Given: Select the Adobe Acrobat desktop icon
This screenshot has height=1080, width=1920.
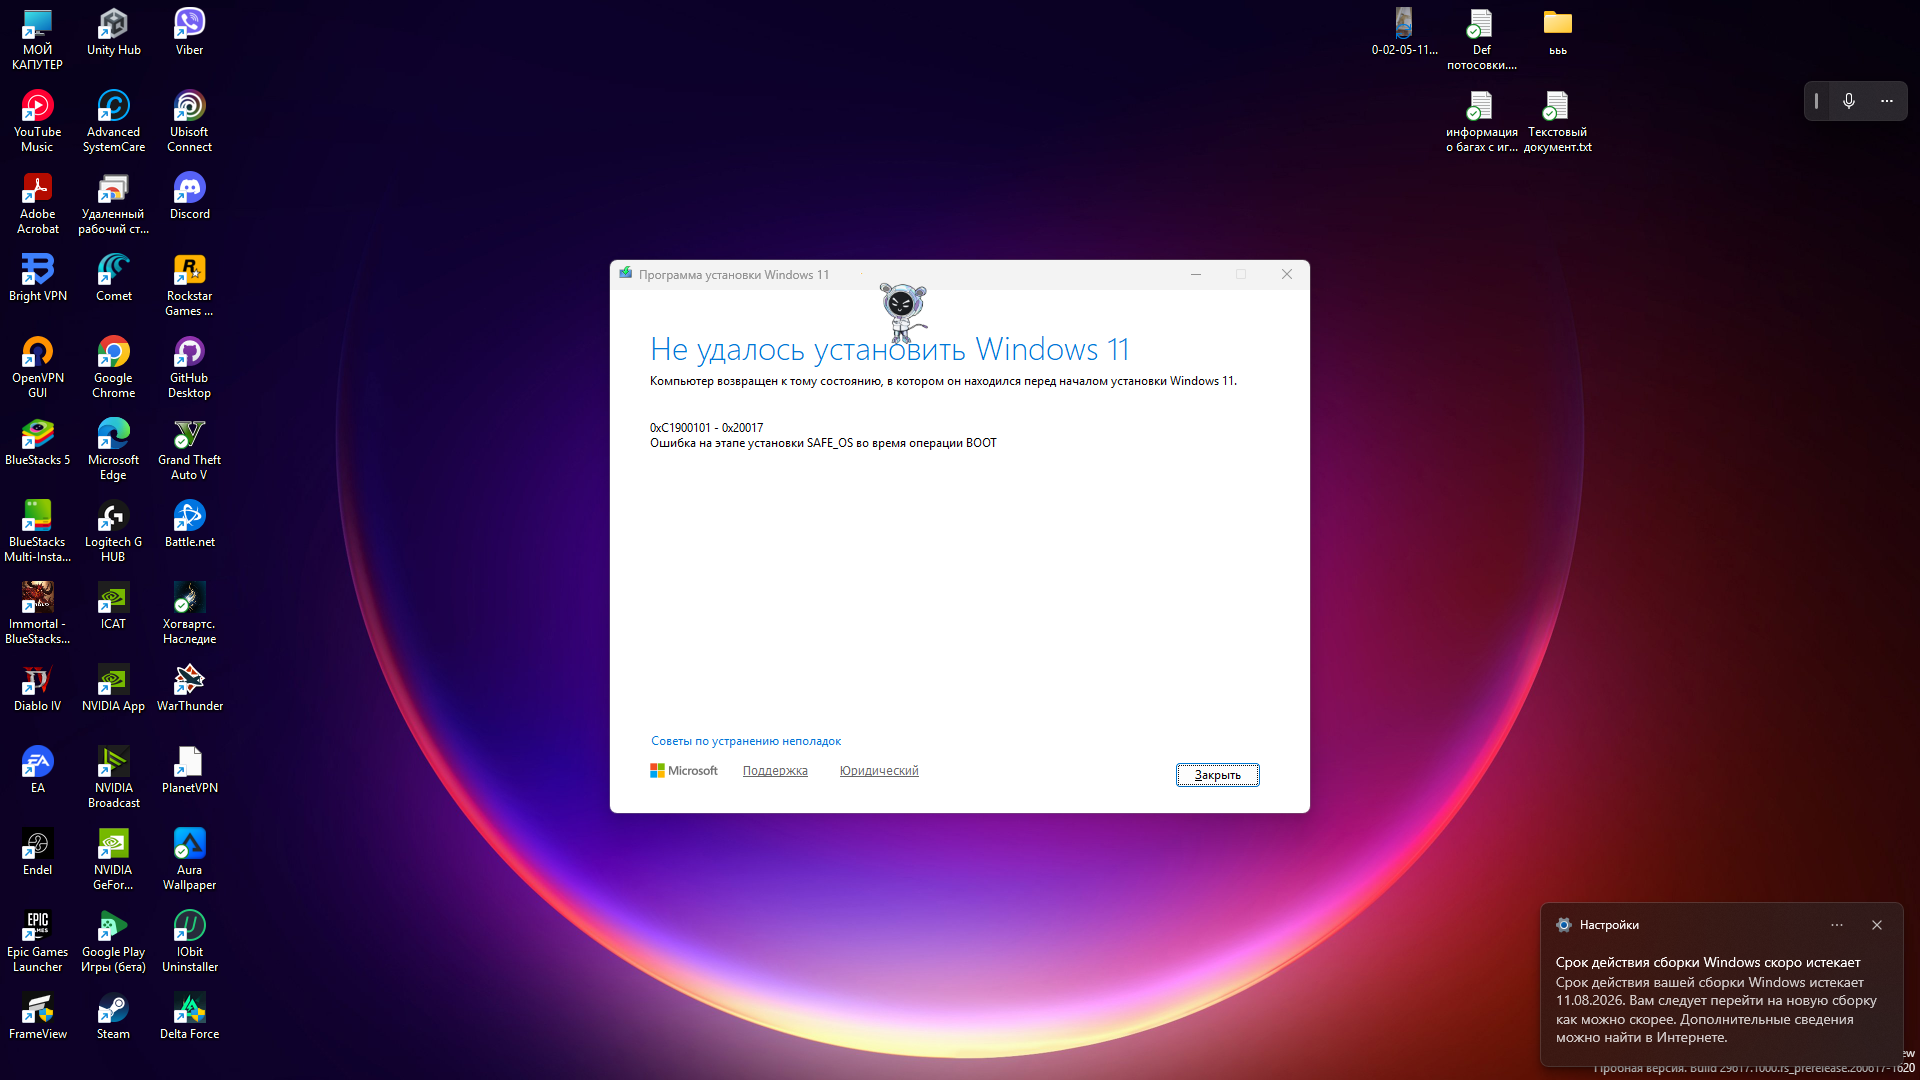Looking at the screenshot, I should pyautogui.click(x=37, y=203).
